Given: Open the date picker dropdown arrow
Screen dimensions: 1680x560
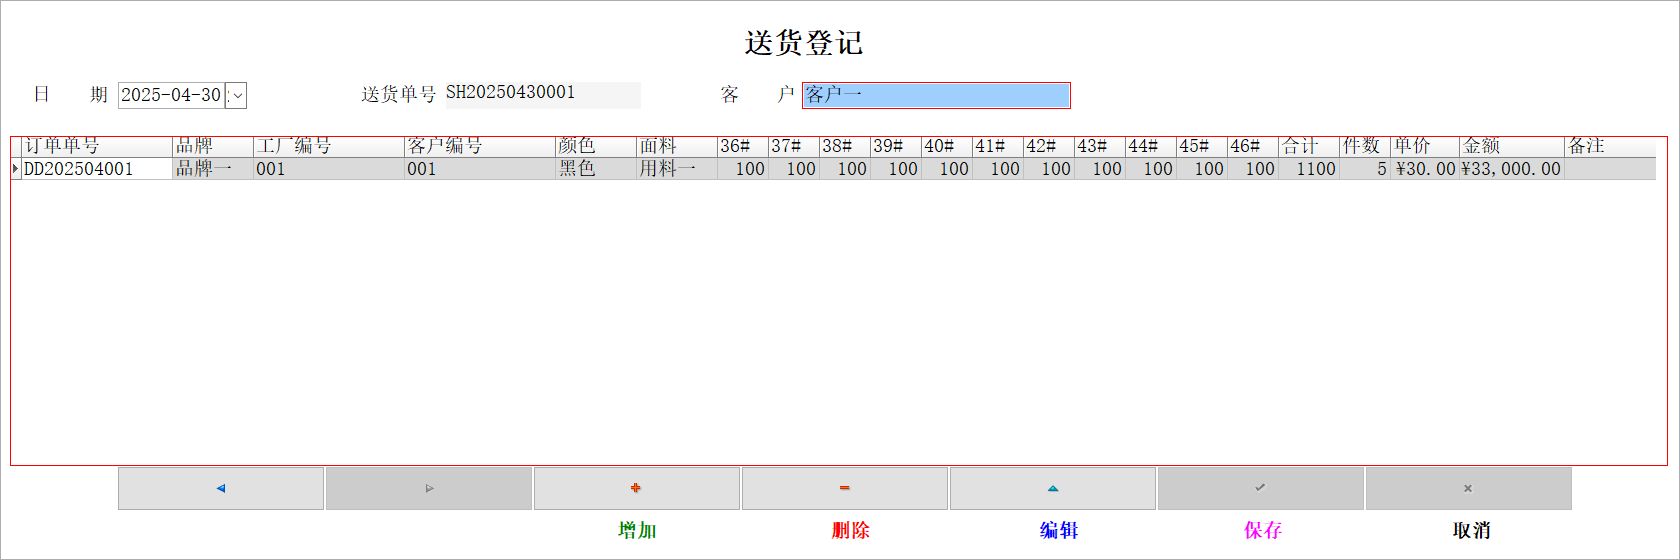Looking at the screenshot, I should click(237, 95).
